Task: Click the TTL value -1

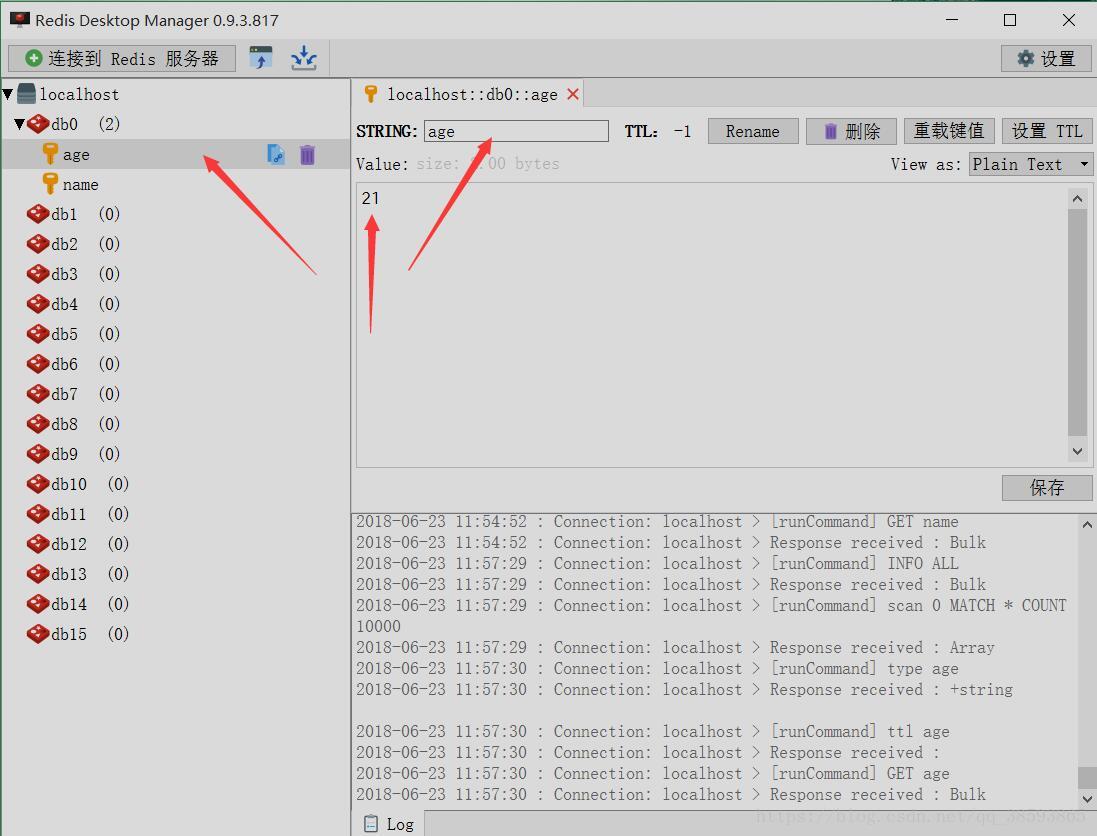Action: [682, 132]
